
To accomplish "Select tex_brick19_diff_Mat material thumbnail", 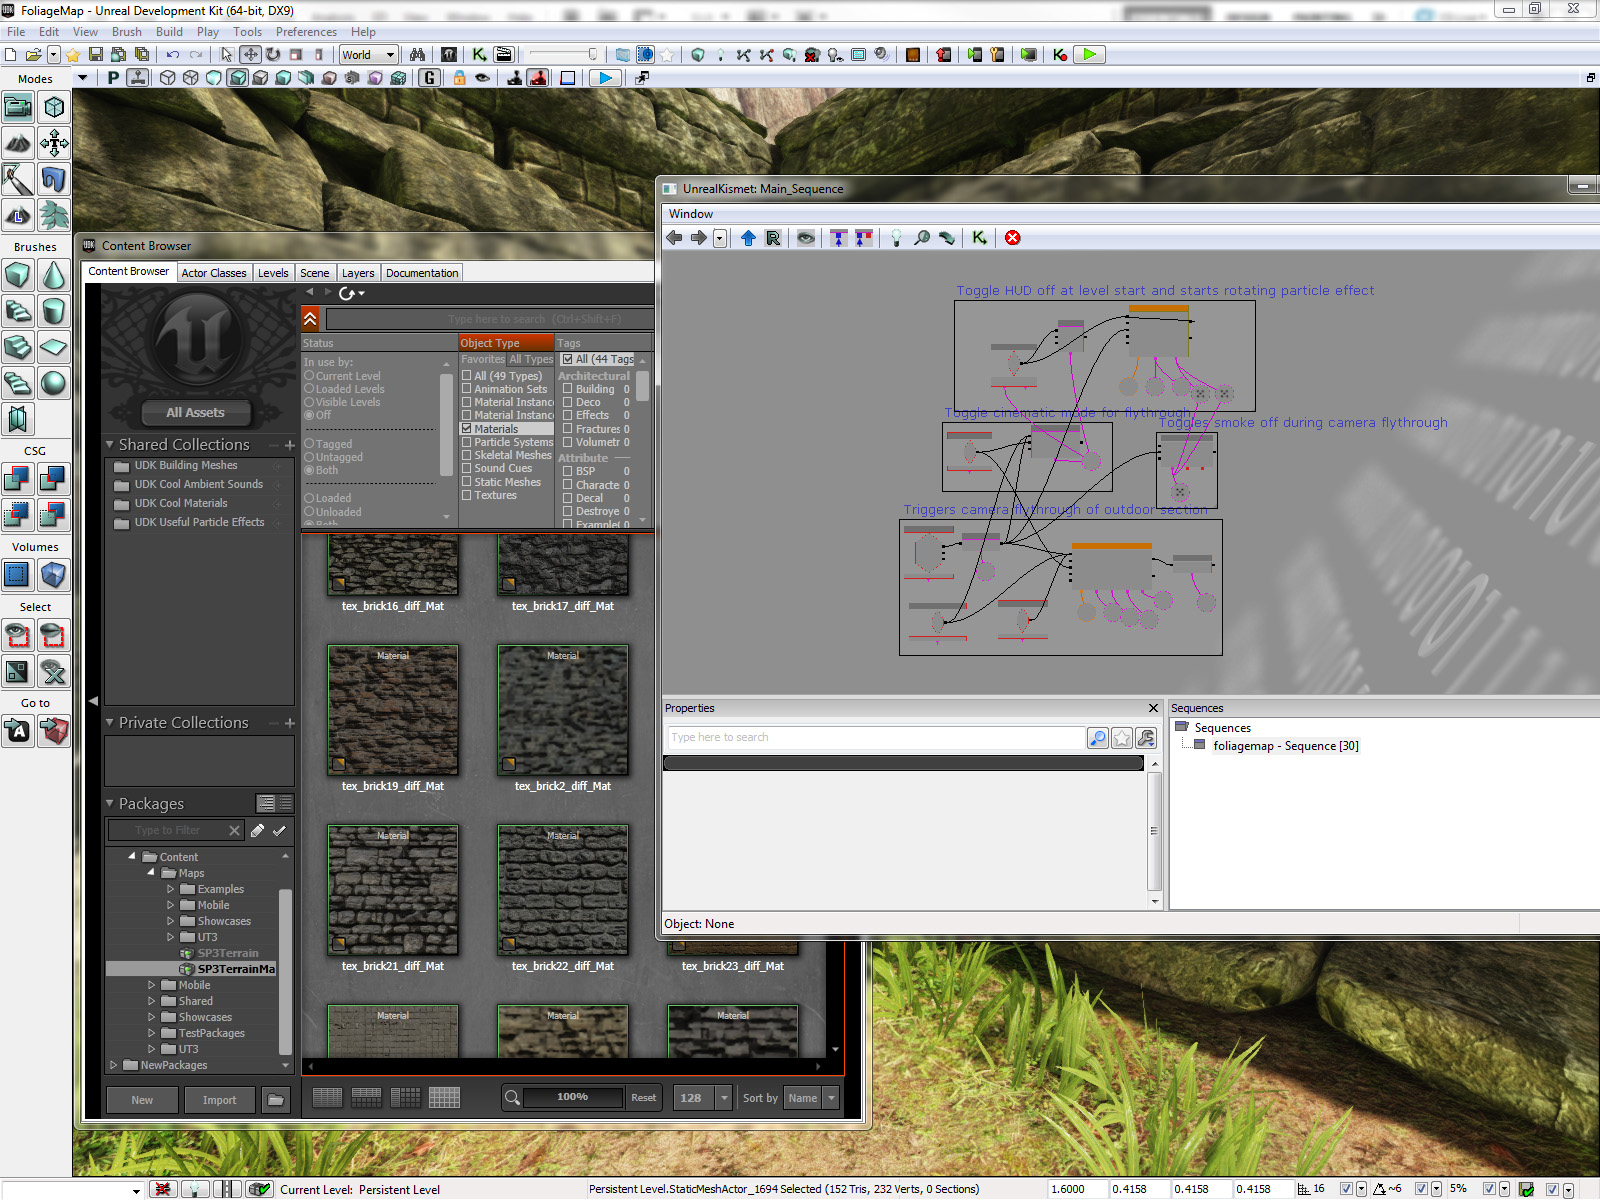I will pyautogui.click(x=393, y=710).
